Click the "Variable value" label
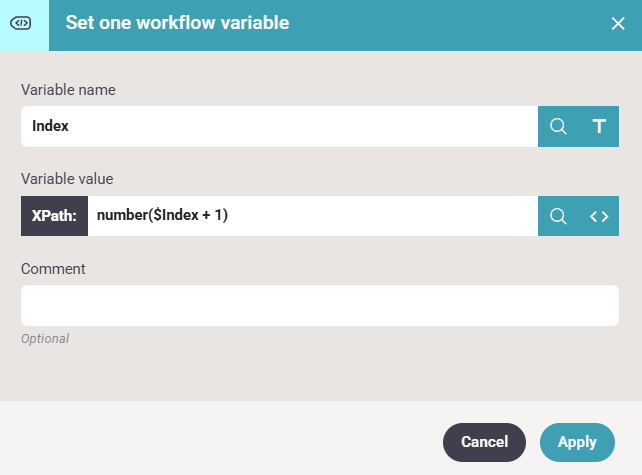The height and width of the screenshot is (475, 642). tap(67, 179)
